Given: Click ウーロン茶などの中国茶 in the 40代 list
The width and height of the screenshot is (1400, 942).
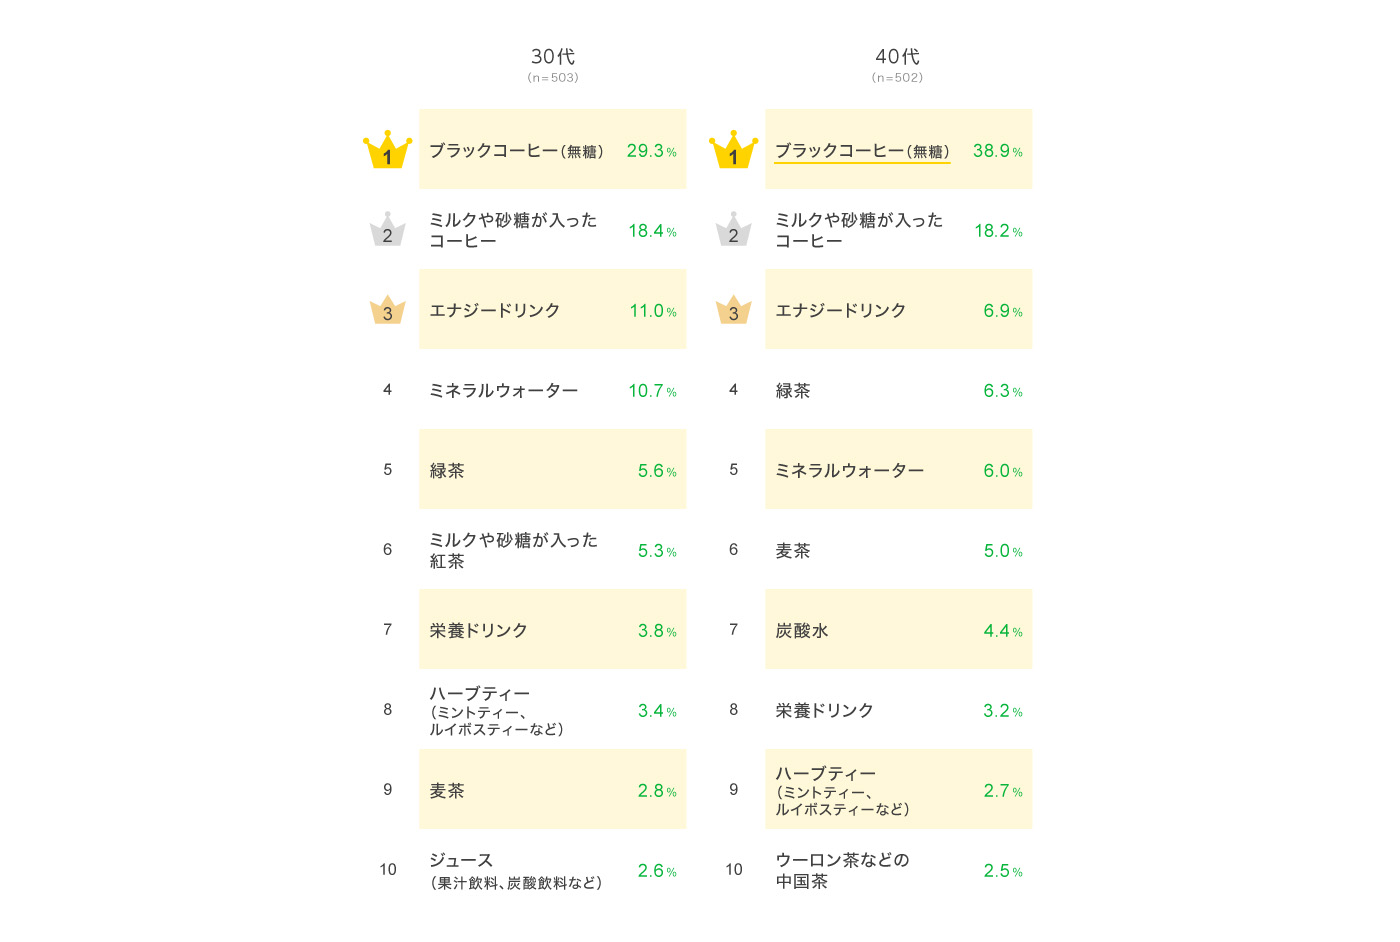Looking at the screenshot, I should [842, 870].
